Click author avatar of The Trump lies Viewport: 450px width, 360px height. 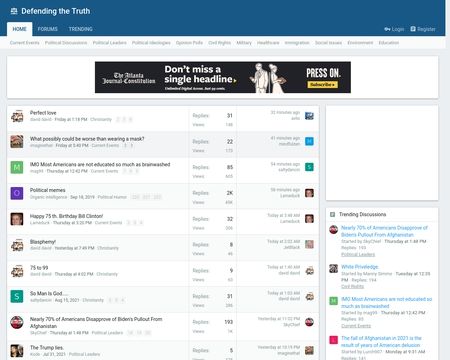(17, 351)
